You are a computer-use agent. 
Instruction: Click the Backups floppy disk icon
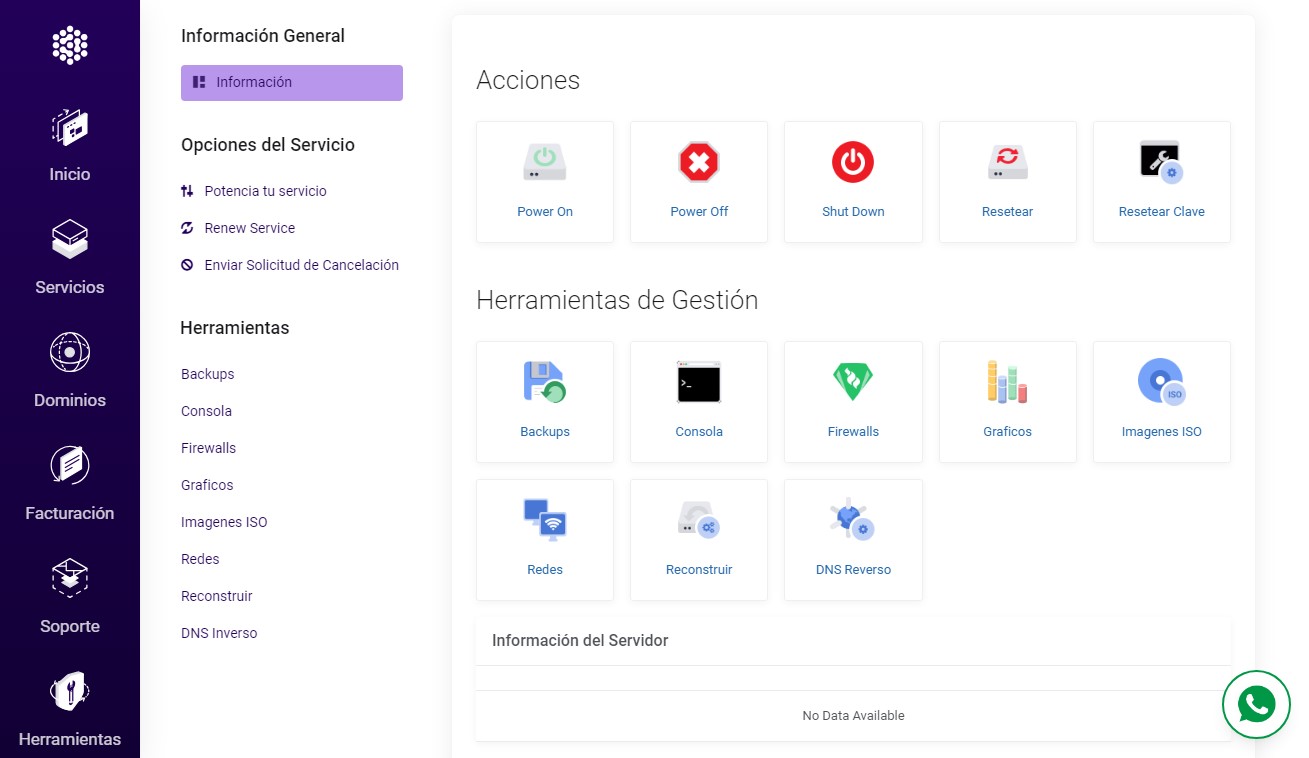[x=545, y=381]
